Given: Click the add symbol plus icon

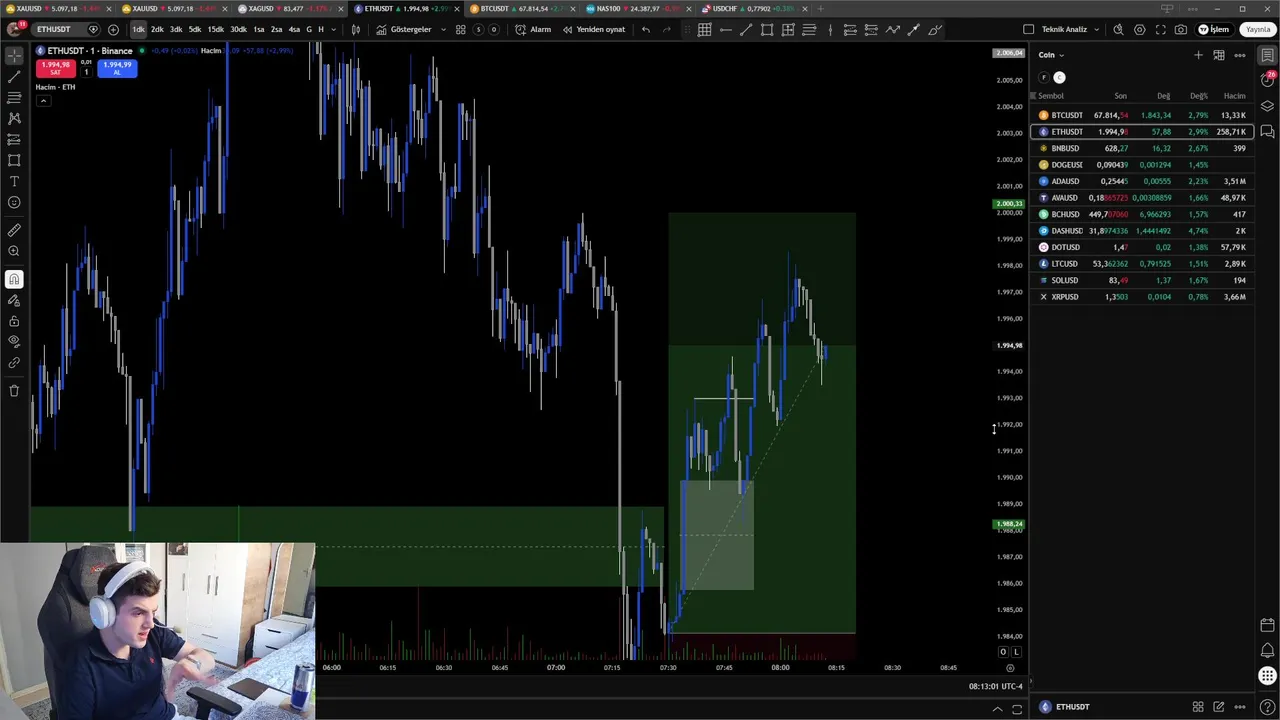Looking at the screenshot, I should click(113, 29).
